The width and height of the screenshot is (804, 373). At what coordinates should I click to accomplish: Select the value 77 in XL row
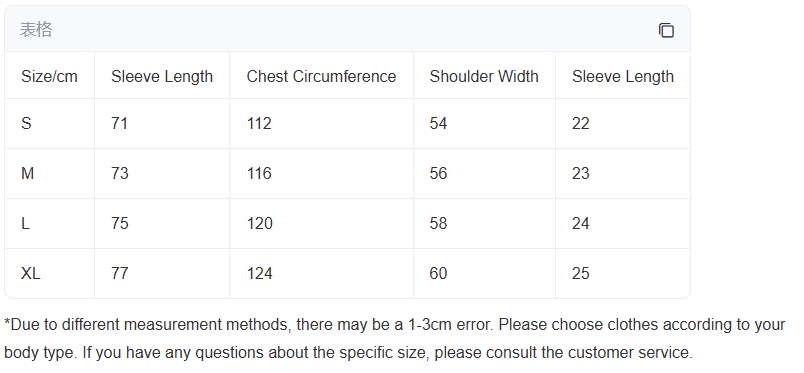tap(119, 273)
